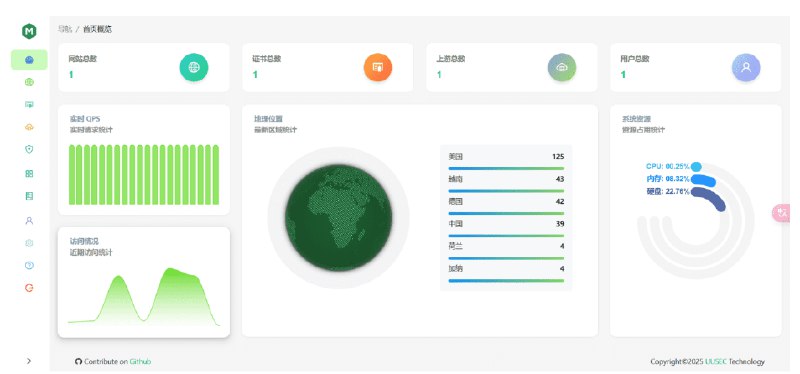Click the 中国 row in region list

pyautogui.click(x=506, y=224)
